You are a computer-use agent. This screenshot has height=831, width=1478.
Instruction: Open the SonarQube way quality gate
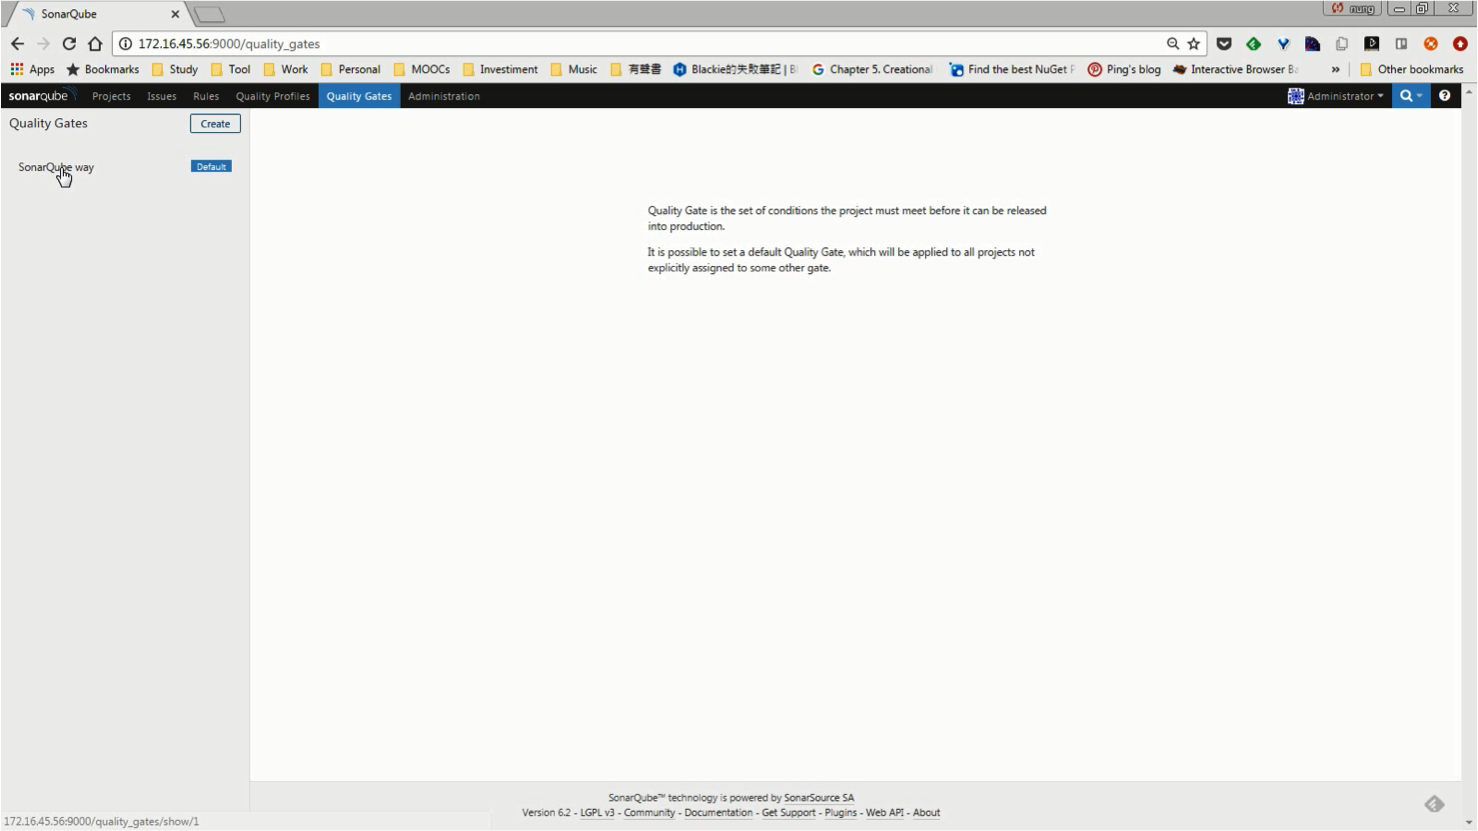56,167
